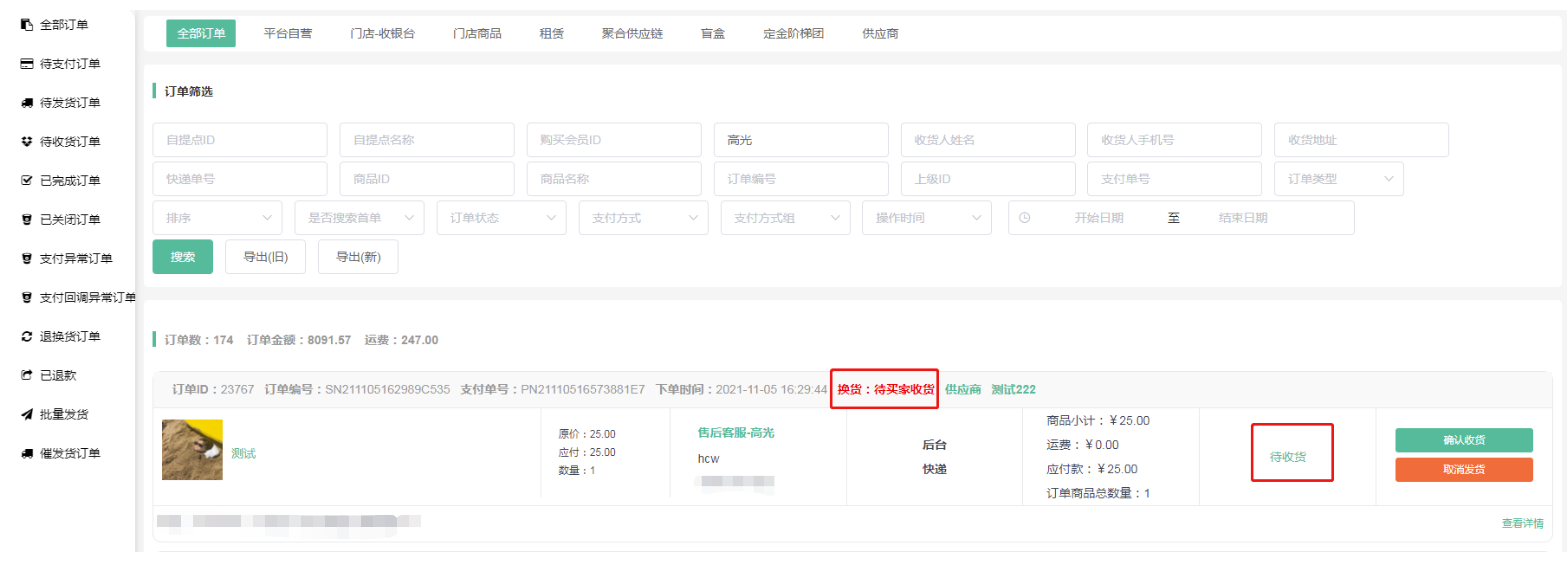The width and height of the screenshot is (1567, 561).
Task: Switch to the 盲盒 tab
Action: pos(713,33)
